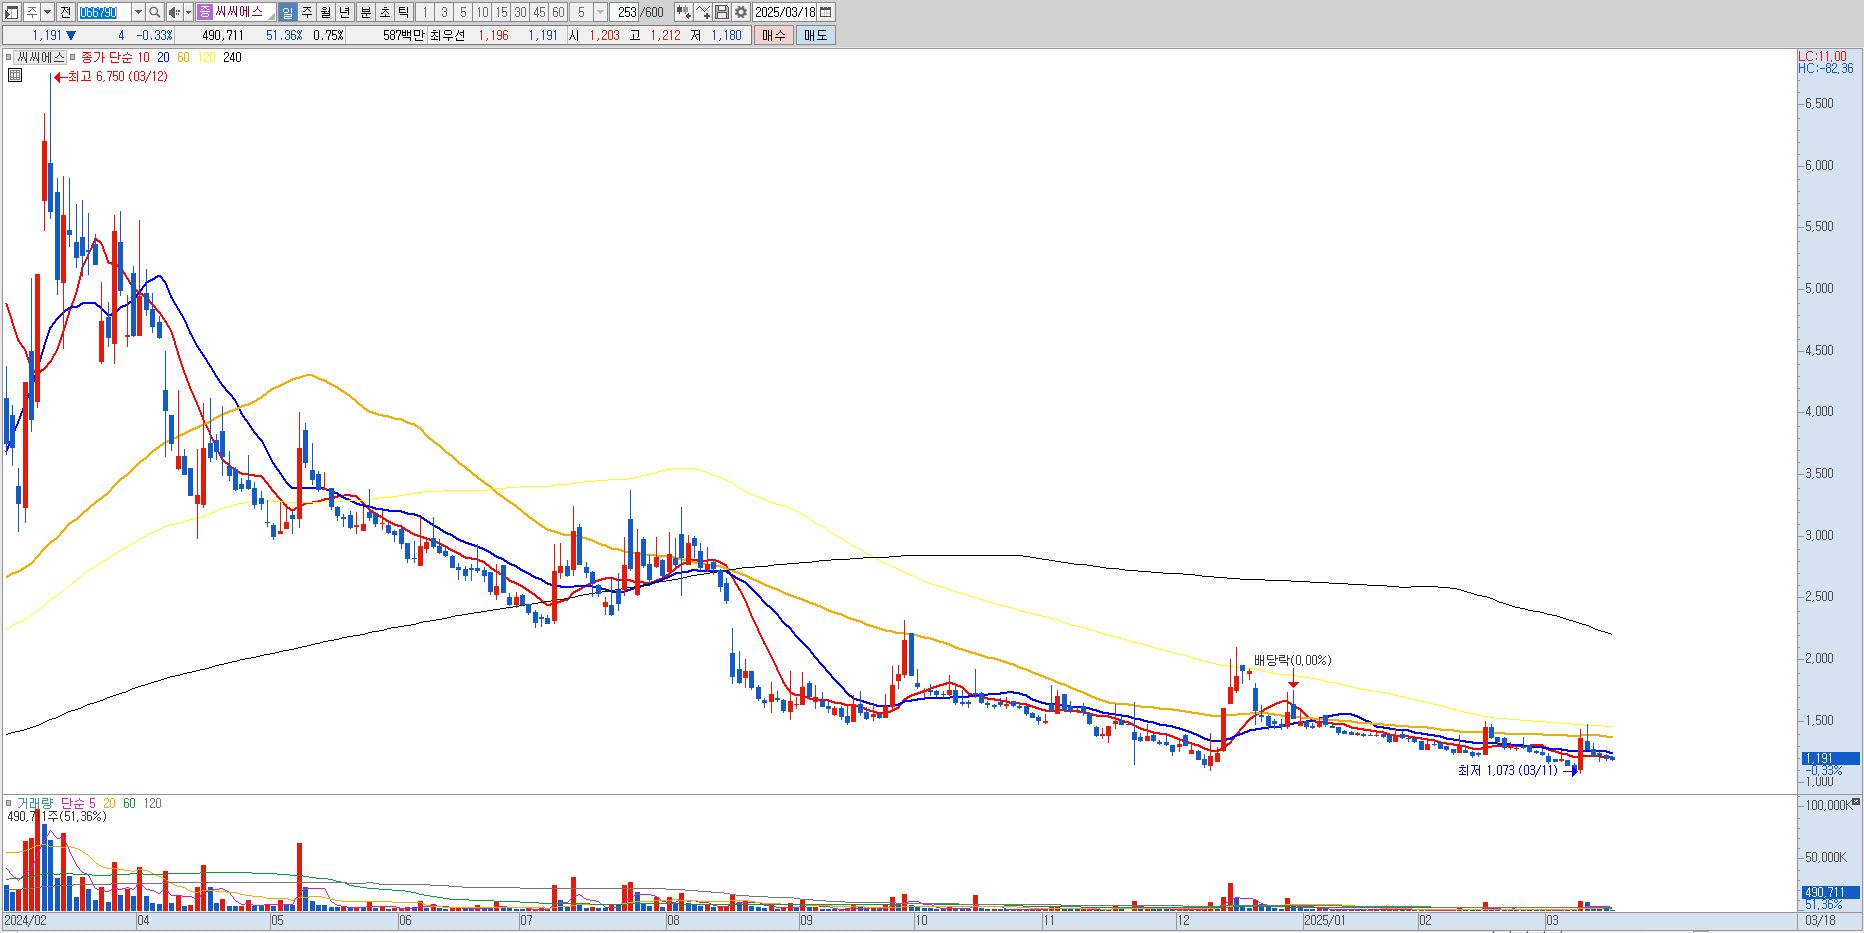1864x933 pixels.
Task: Click the speaker sound alert icon
Action: 174,12
